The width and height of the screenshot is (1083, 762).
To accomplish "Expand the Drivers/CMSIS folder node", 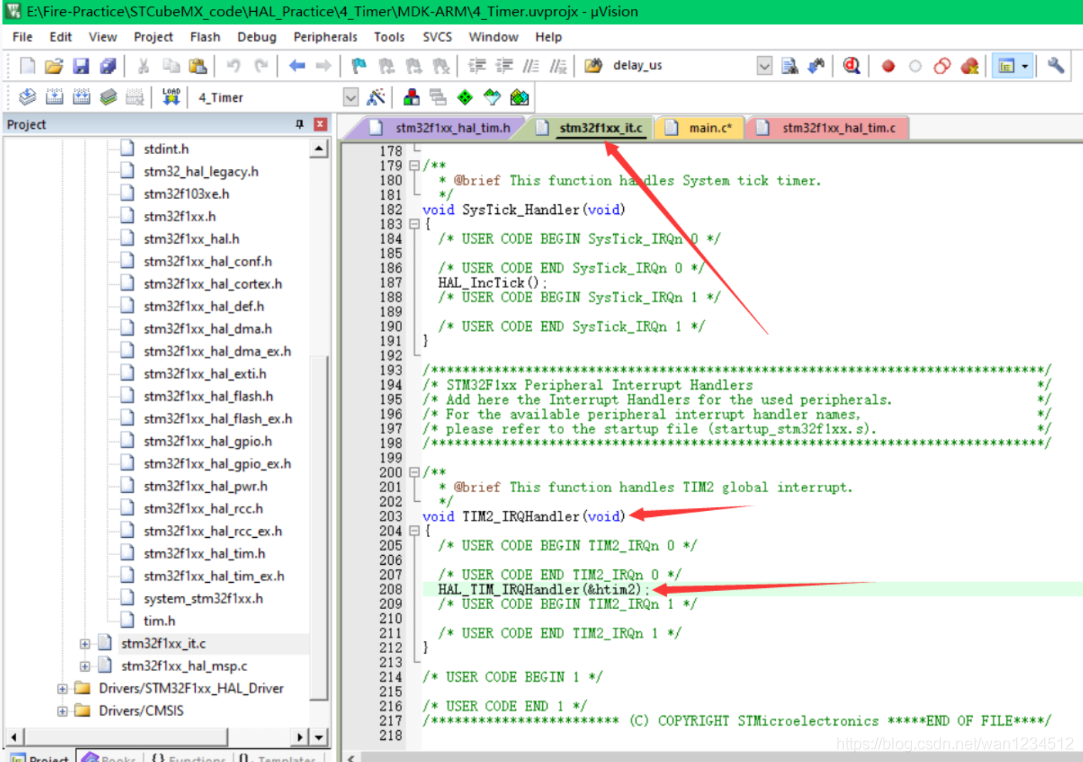I will [63, 711].
